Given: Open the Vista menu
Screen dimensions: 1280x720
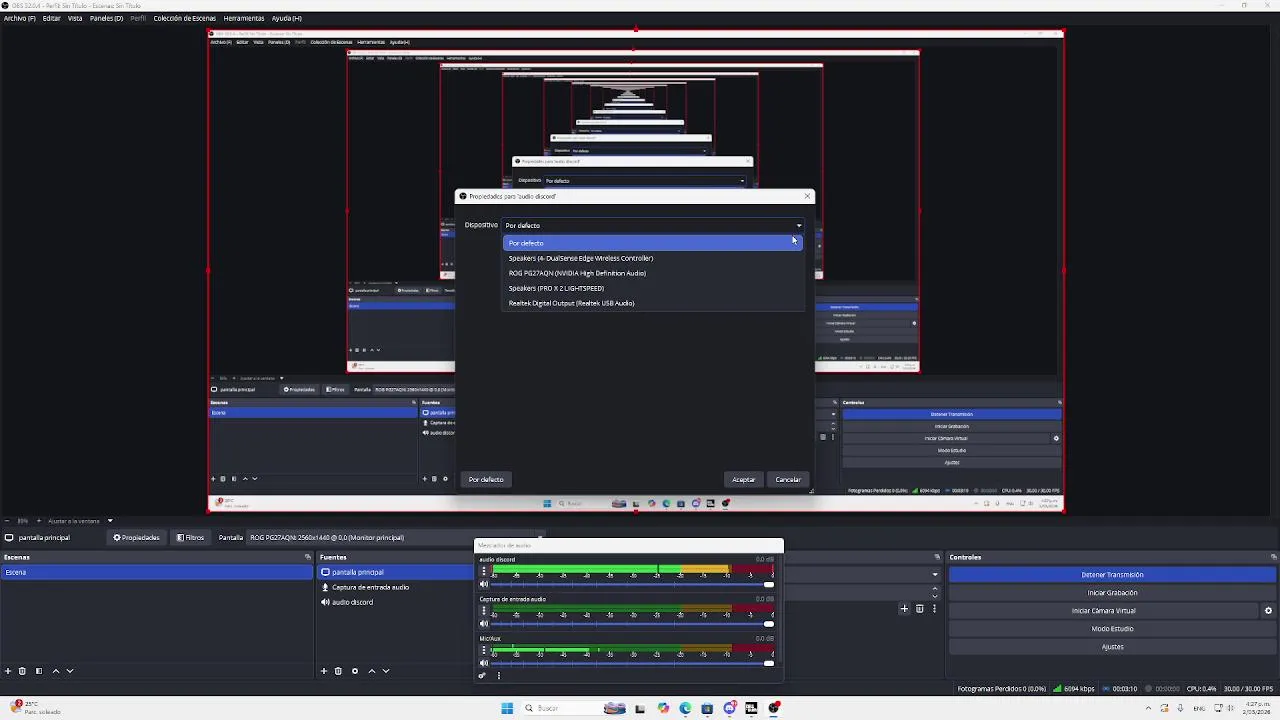Looking at the screenshot, I should [x=75, y=18].
